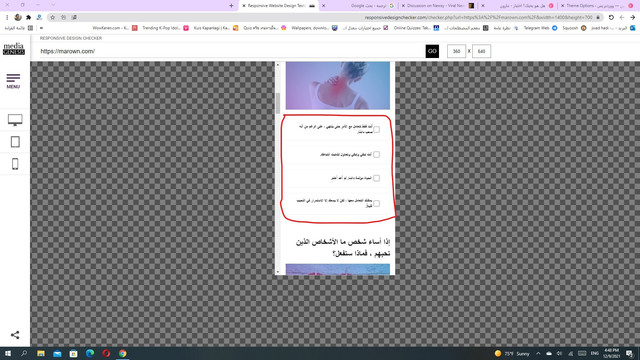The image size is (640, 360).
Task: Click the neck pain image in preview
Action: (338, 86)
